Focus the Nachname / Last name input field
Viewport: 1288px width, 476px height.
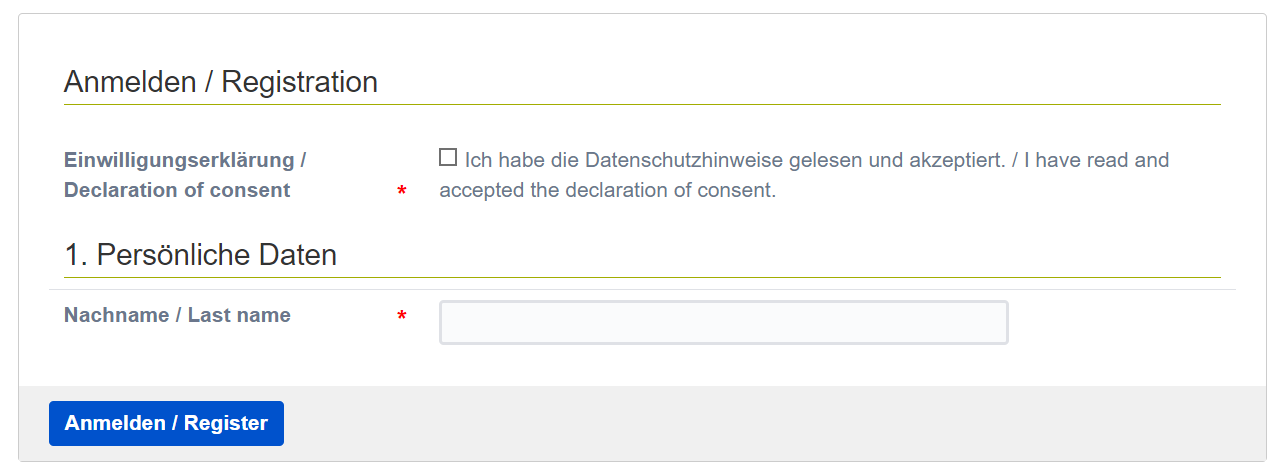coord(723,322)
